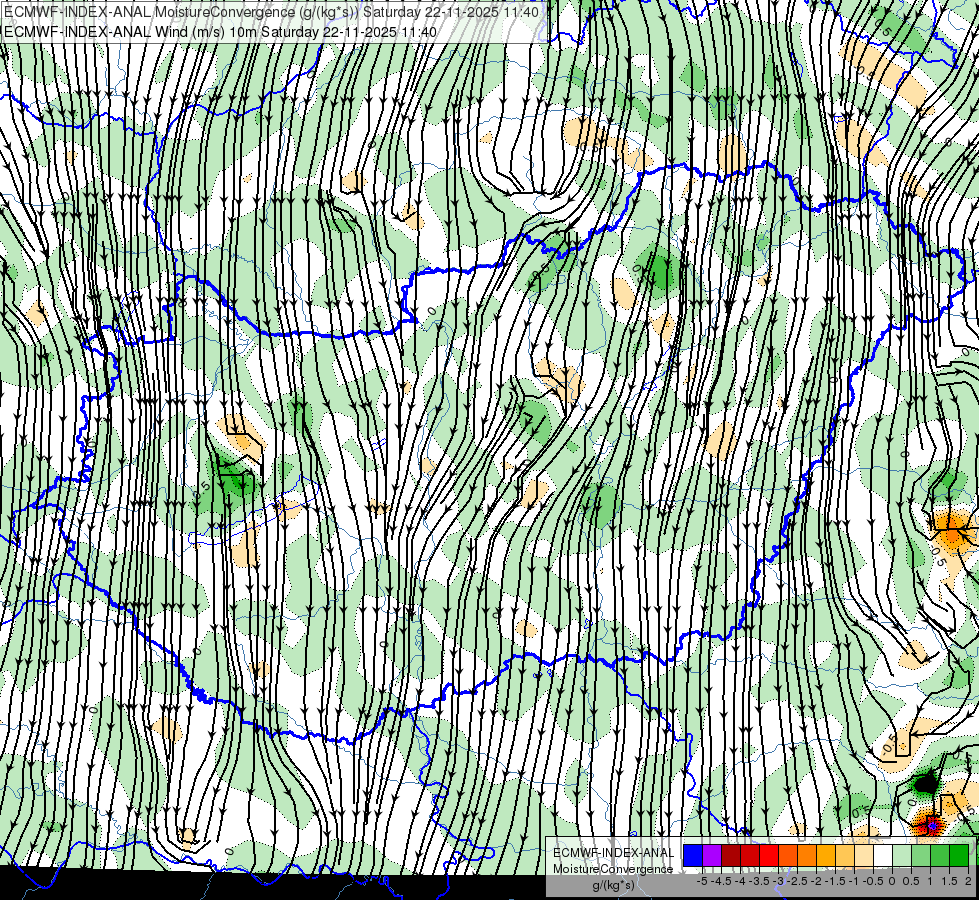
Task: Click the 2 tick label at legend's end
Action: 968,881
